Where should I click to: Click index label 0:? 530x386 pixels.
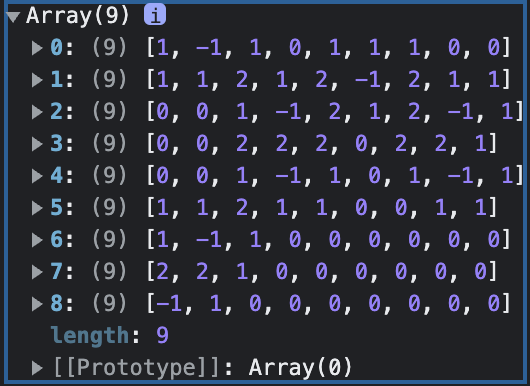point(62,47)
